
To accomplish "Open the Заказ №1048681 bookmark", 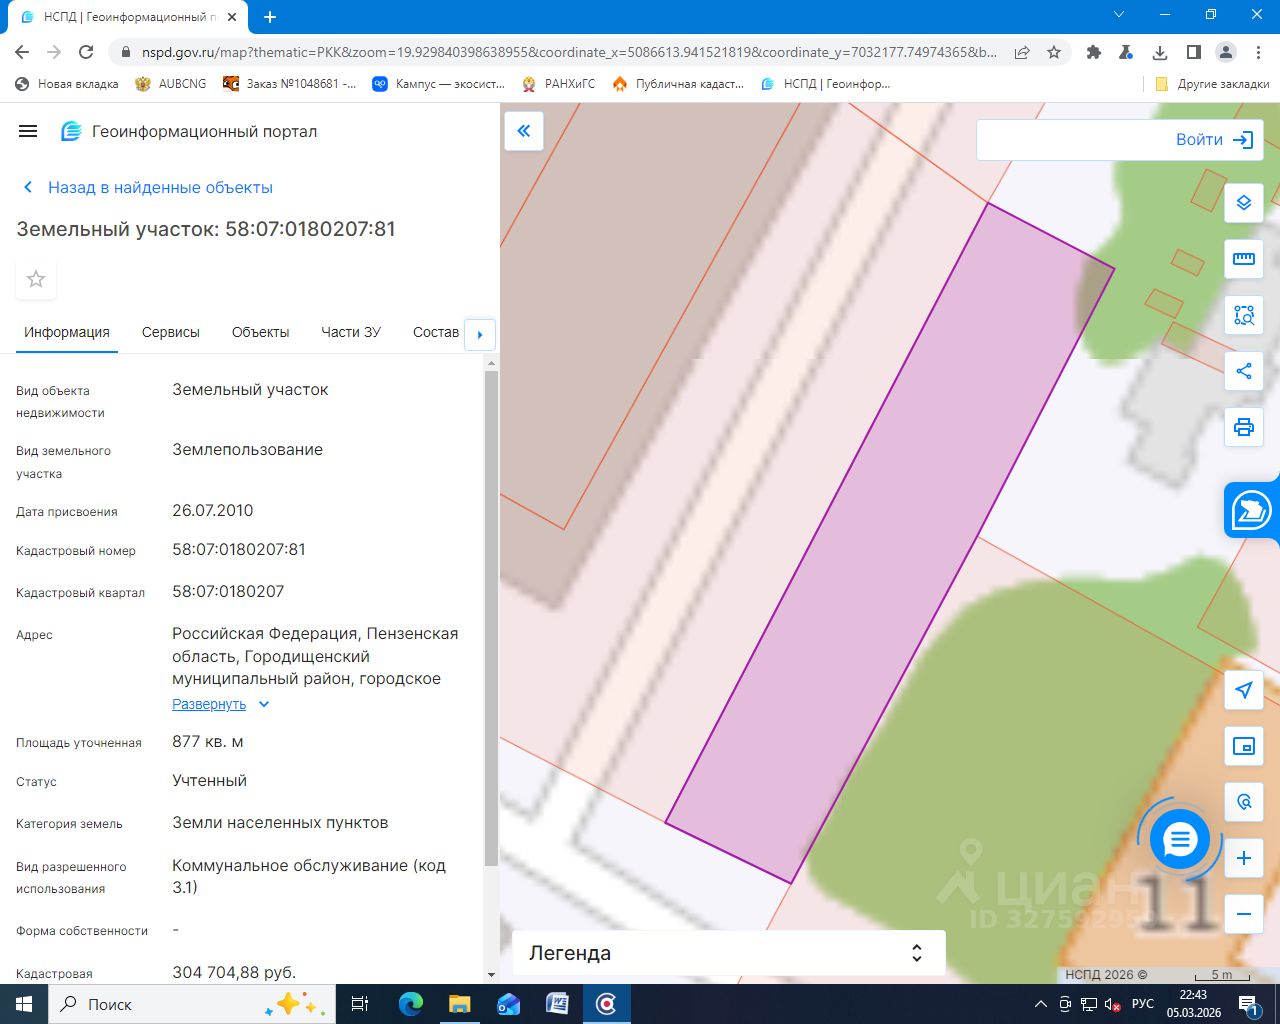I will (x=289, y=84).
